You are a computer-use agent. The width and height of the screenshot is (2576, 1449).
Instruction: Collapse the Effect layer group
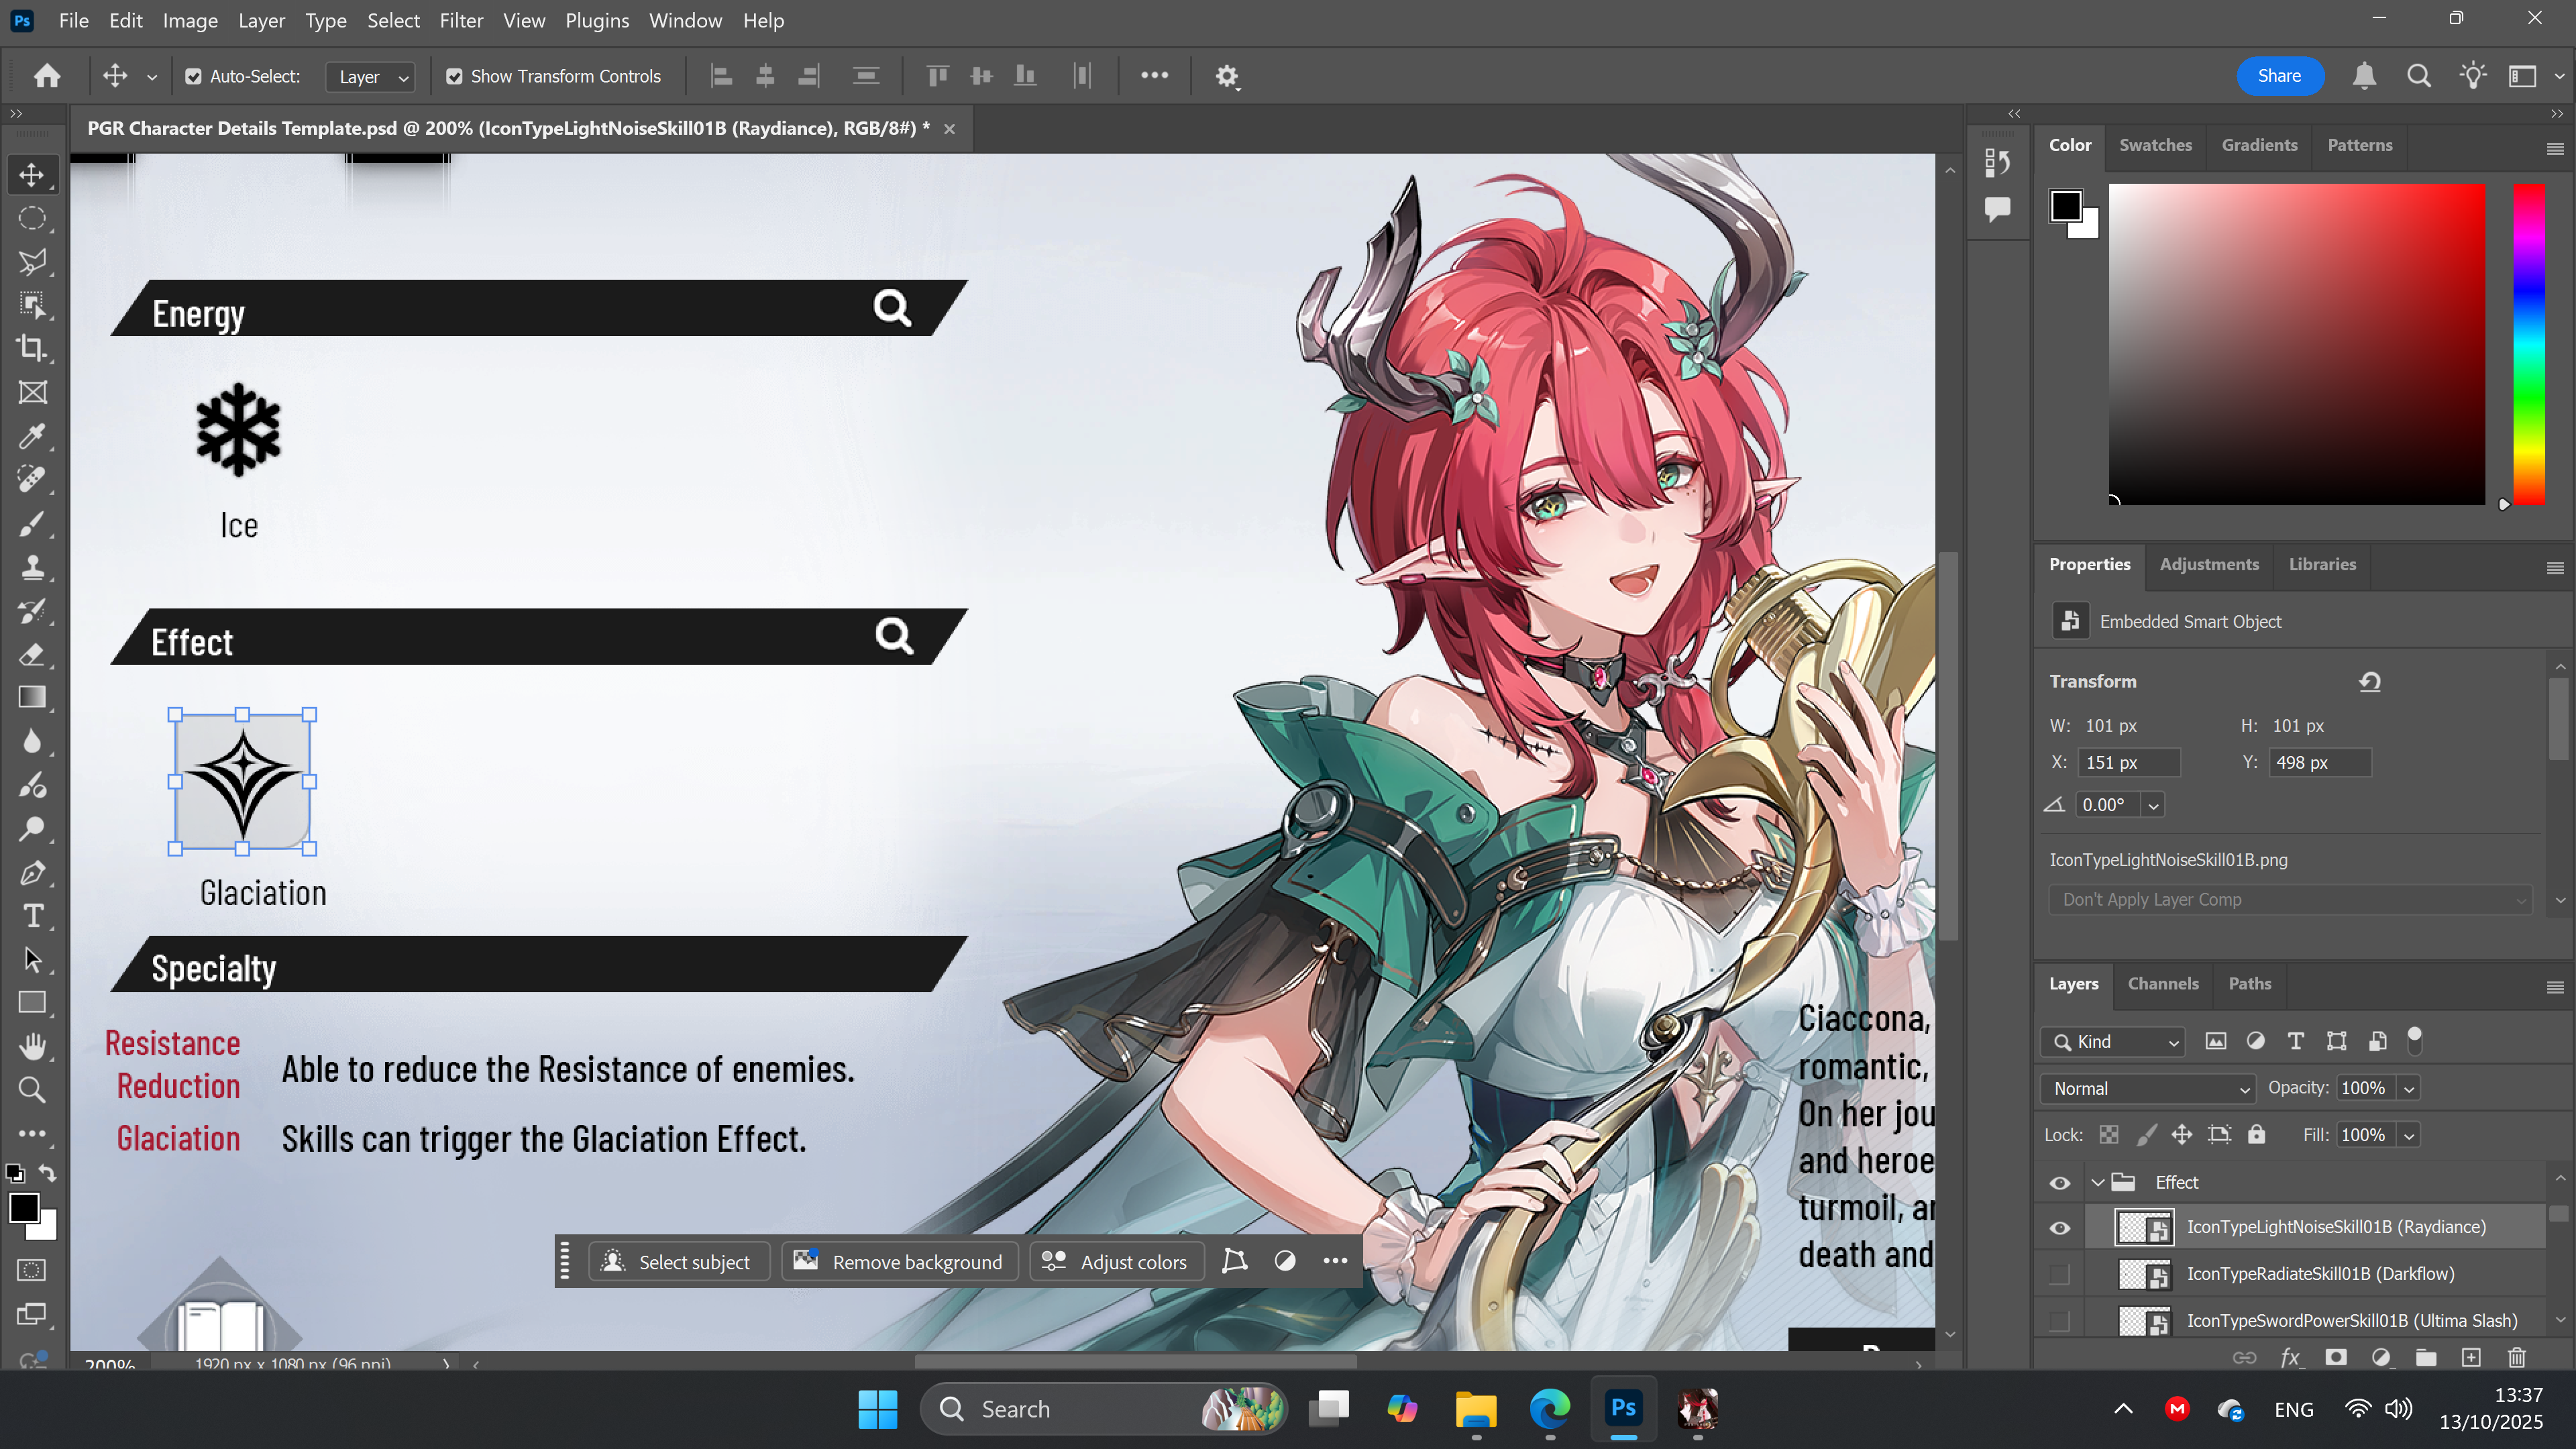[2098, 1182]
